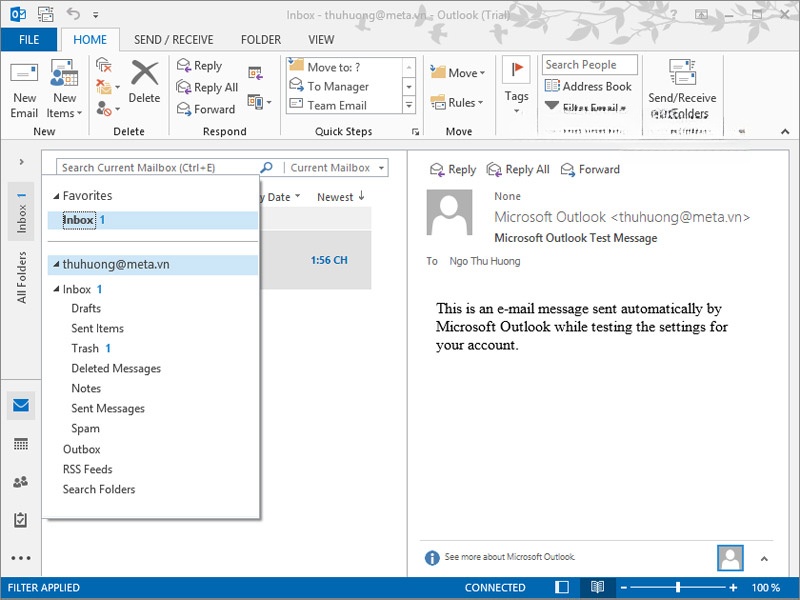Click the New Email icon
Image resolution: width=800 pixels, height=600 pixels.
(24, 90)
